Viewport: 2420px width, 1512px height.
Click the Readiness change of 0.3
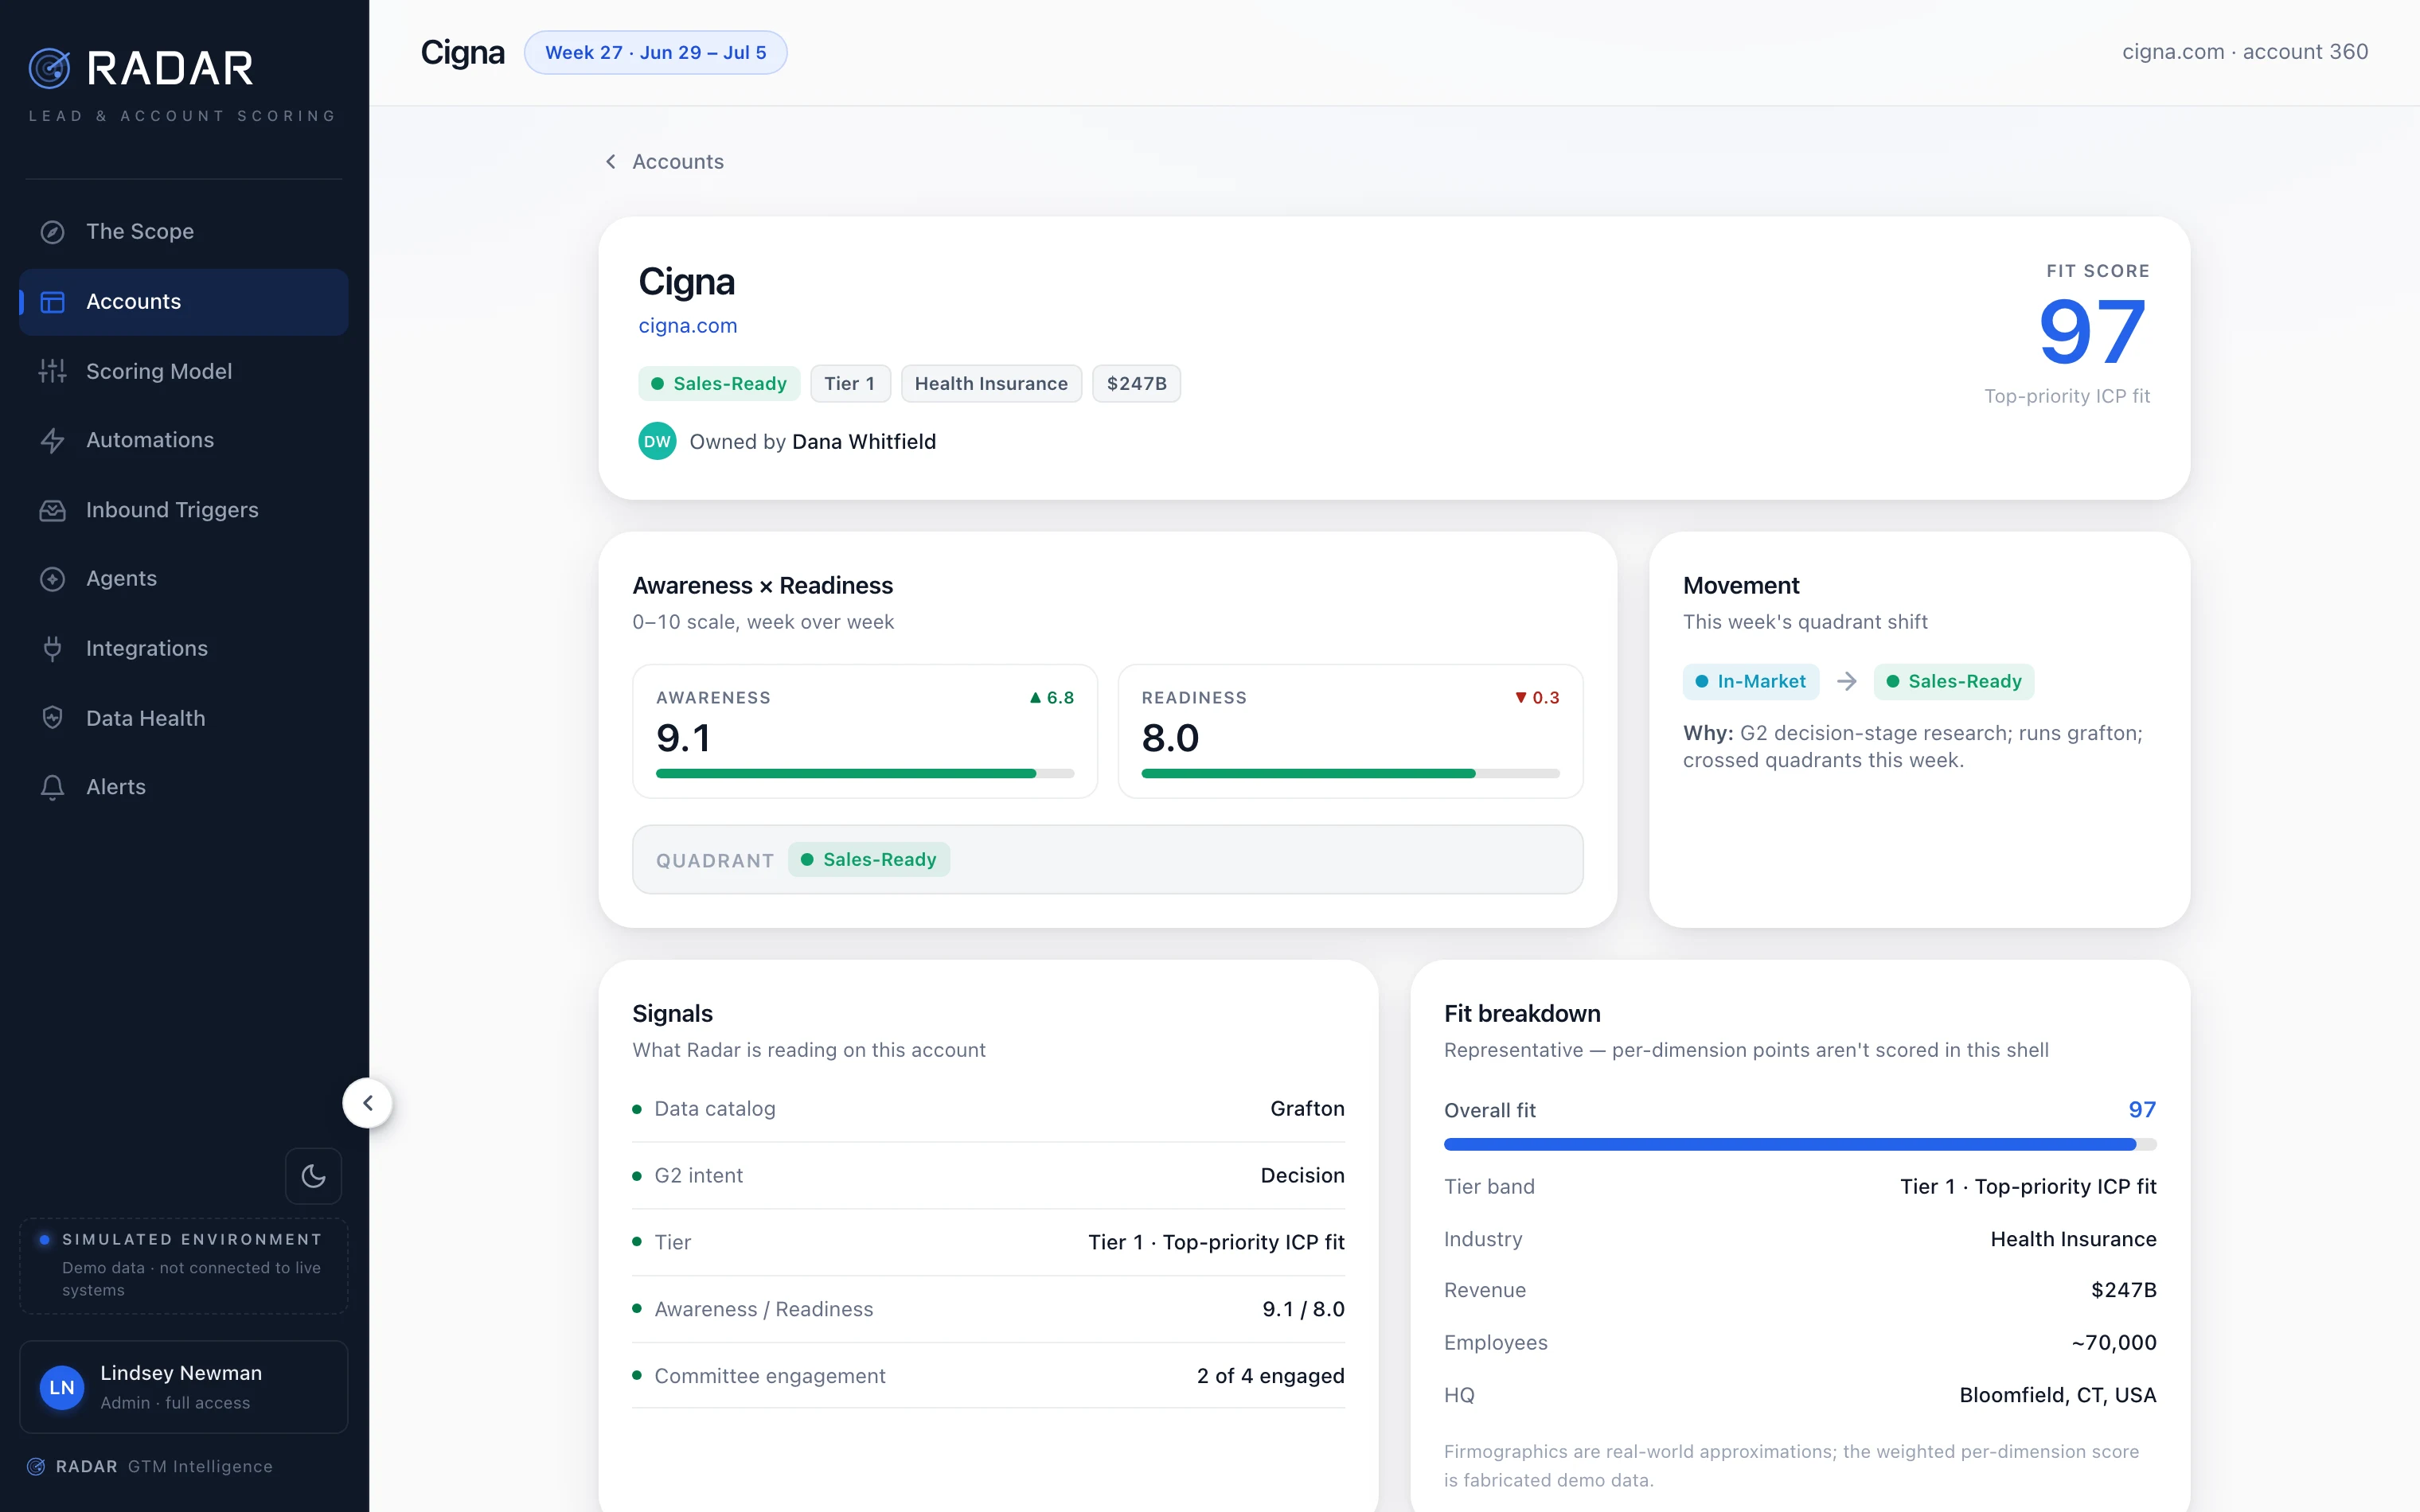coord(1537,698)
